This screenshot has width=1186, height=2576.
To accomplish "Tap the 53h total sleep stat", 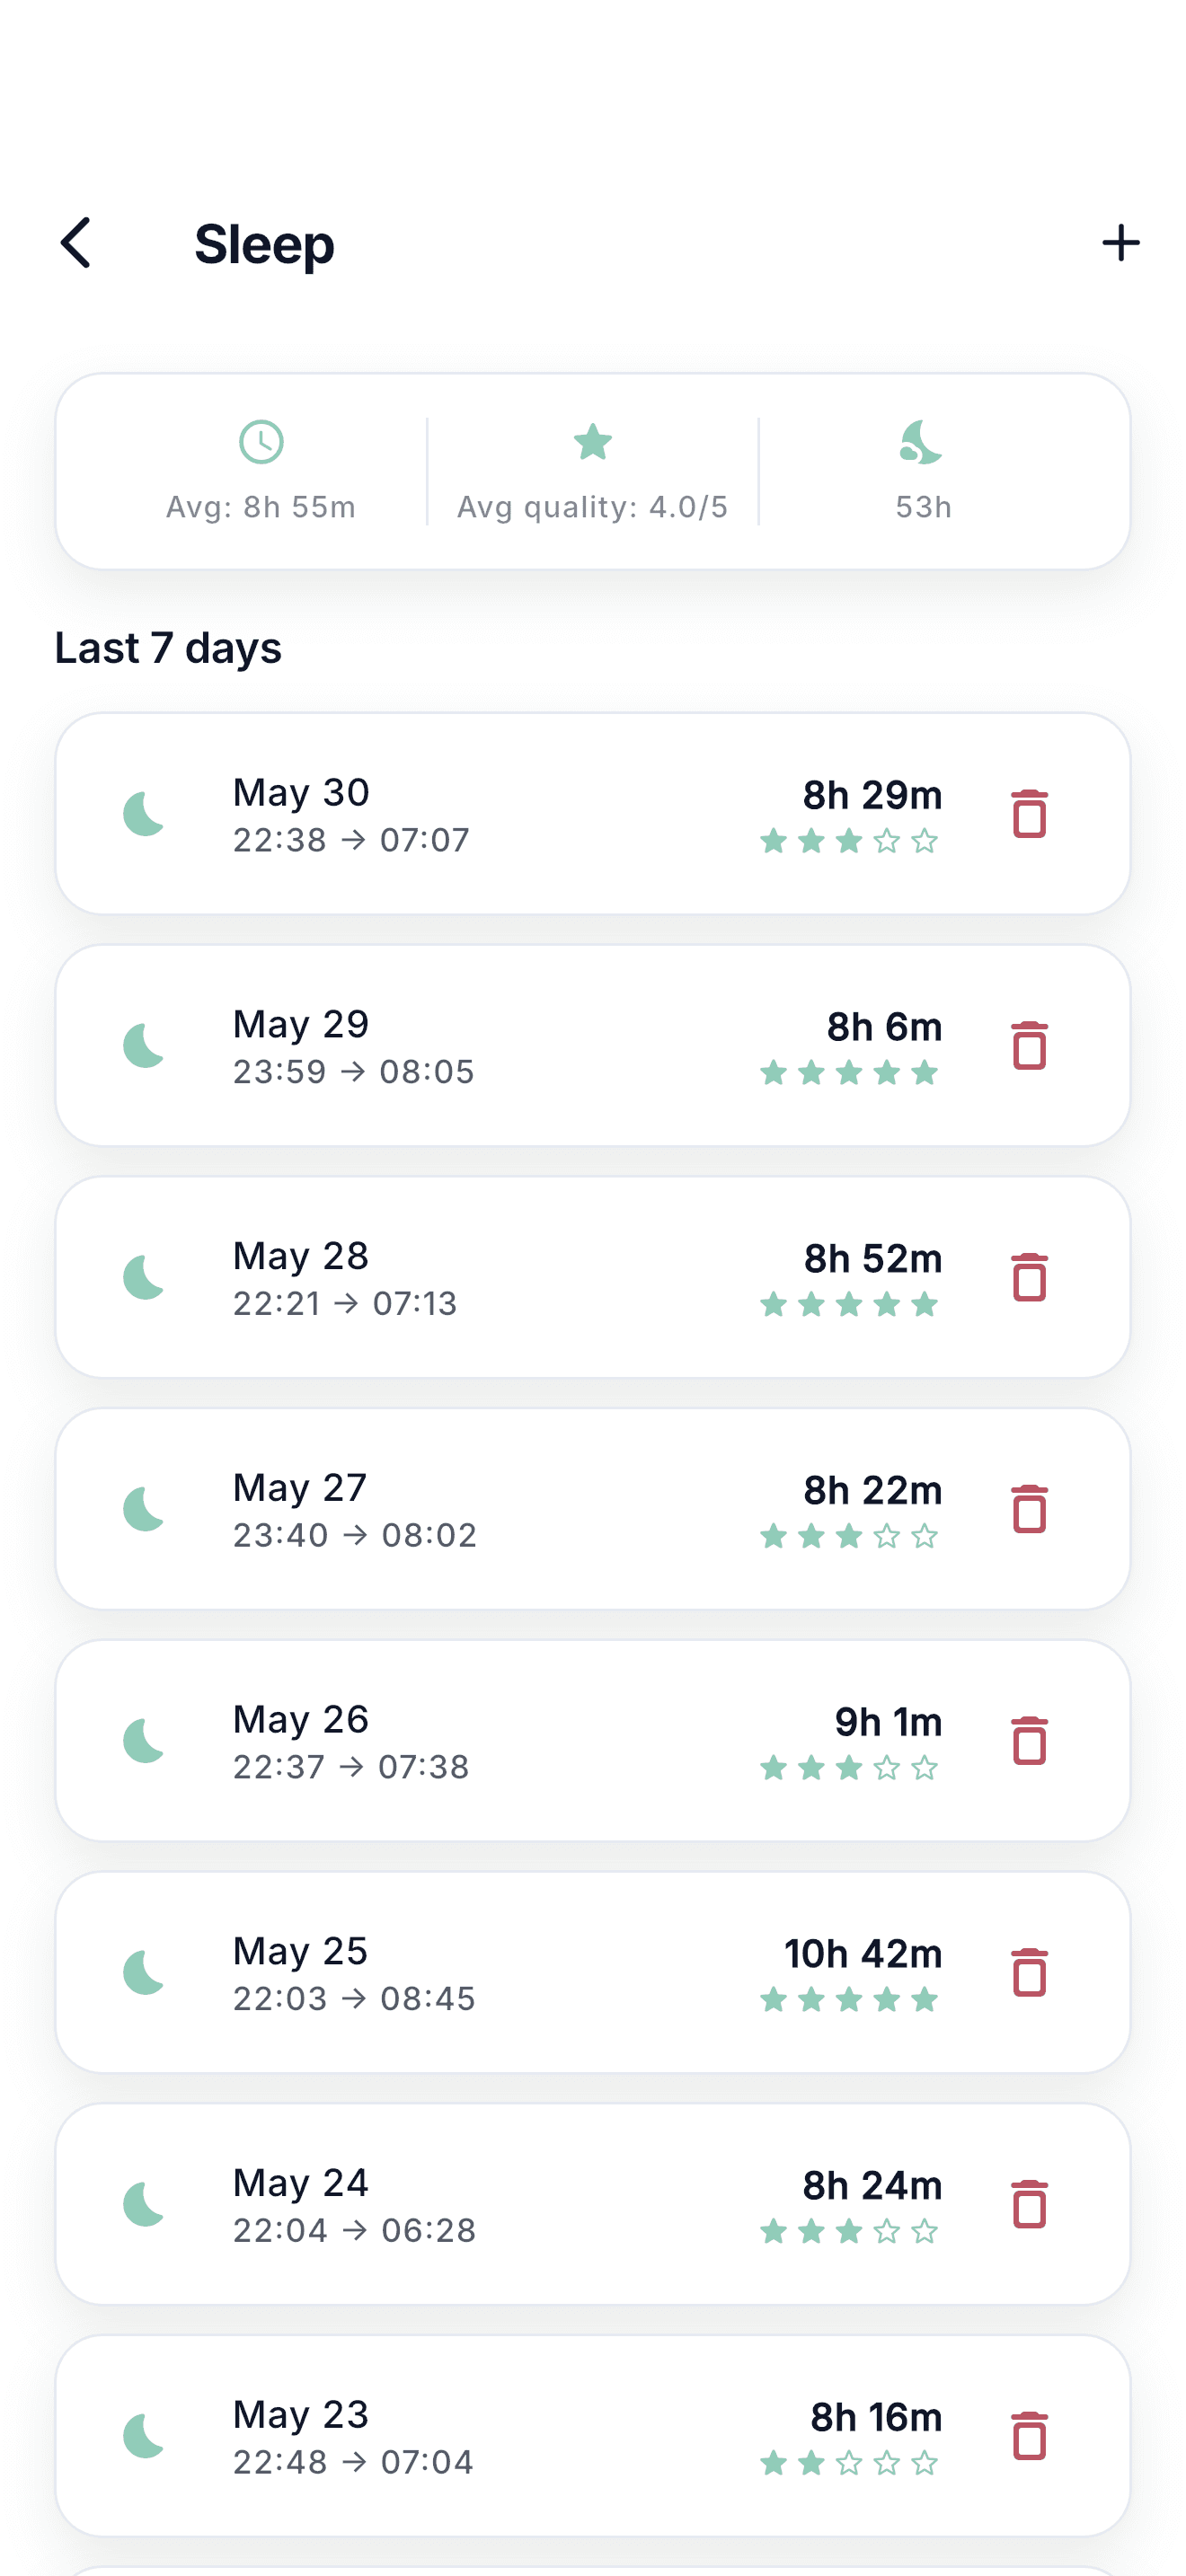I will point(923,471).
